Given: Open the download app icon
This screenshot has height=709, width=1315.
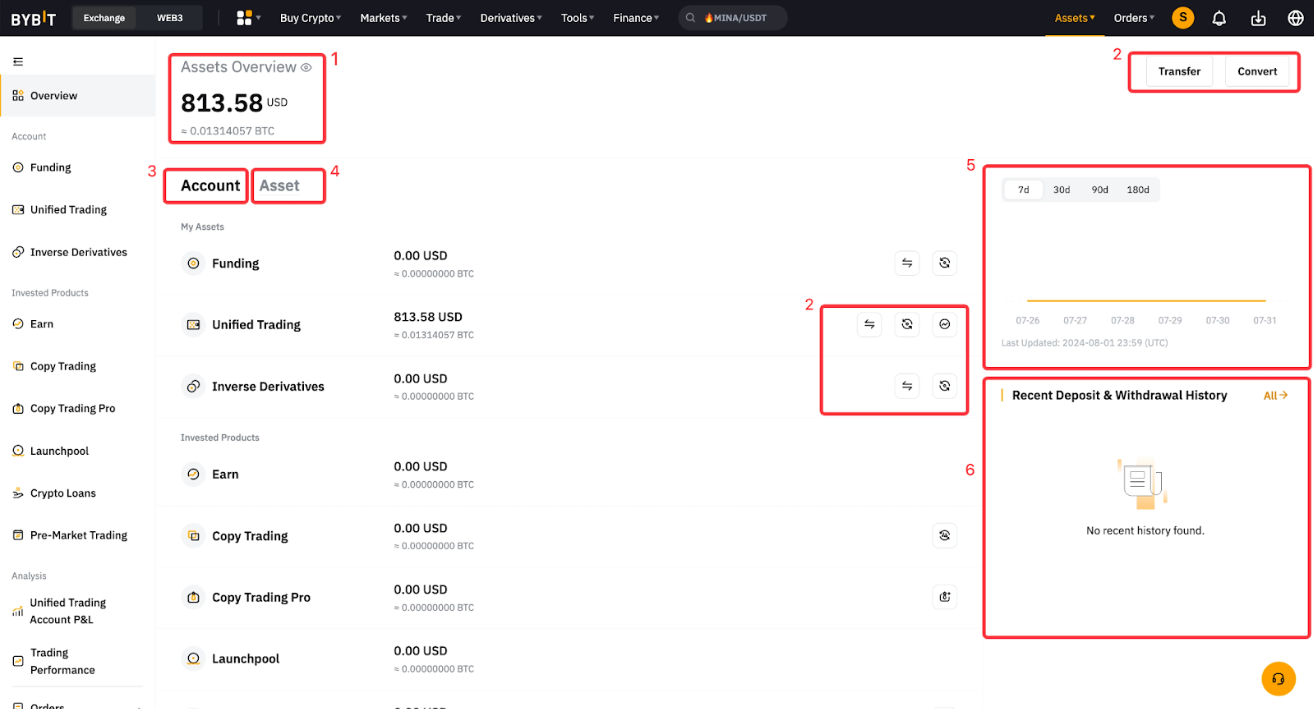Looking at the screenshot, I should tap(1258, 18).
